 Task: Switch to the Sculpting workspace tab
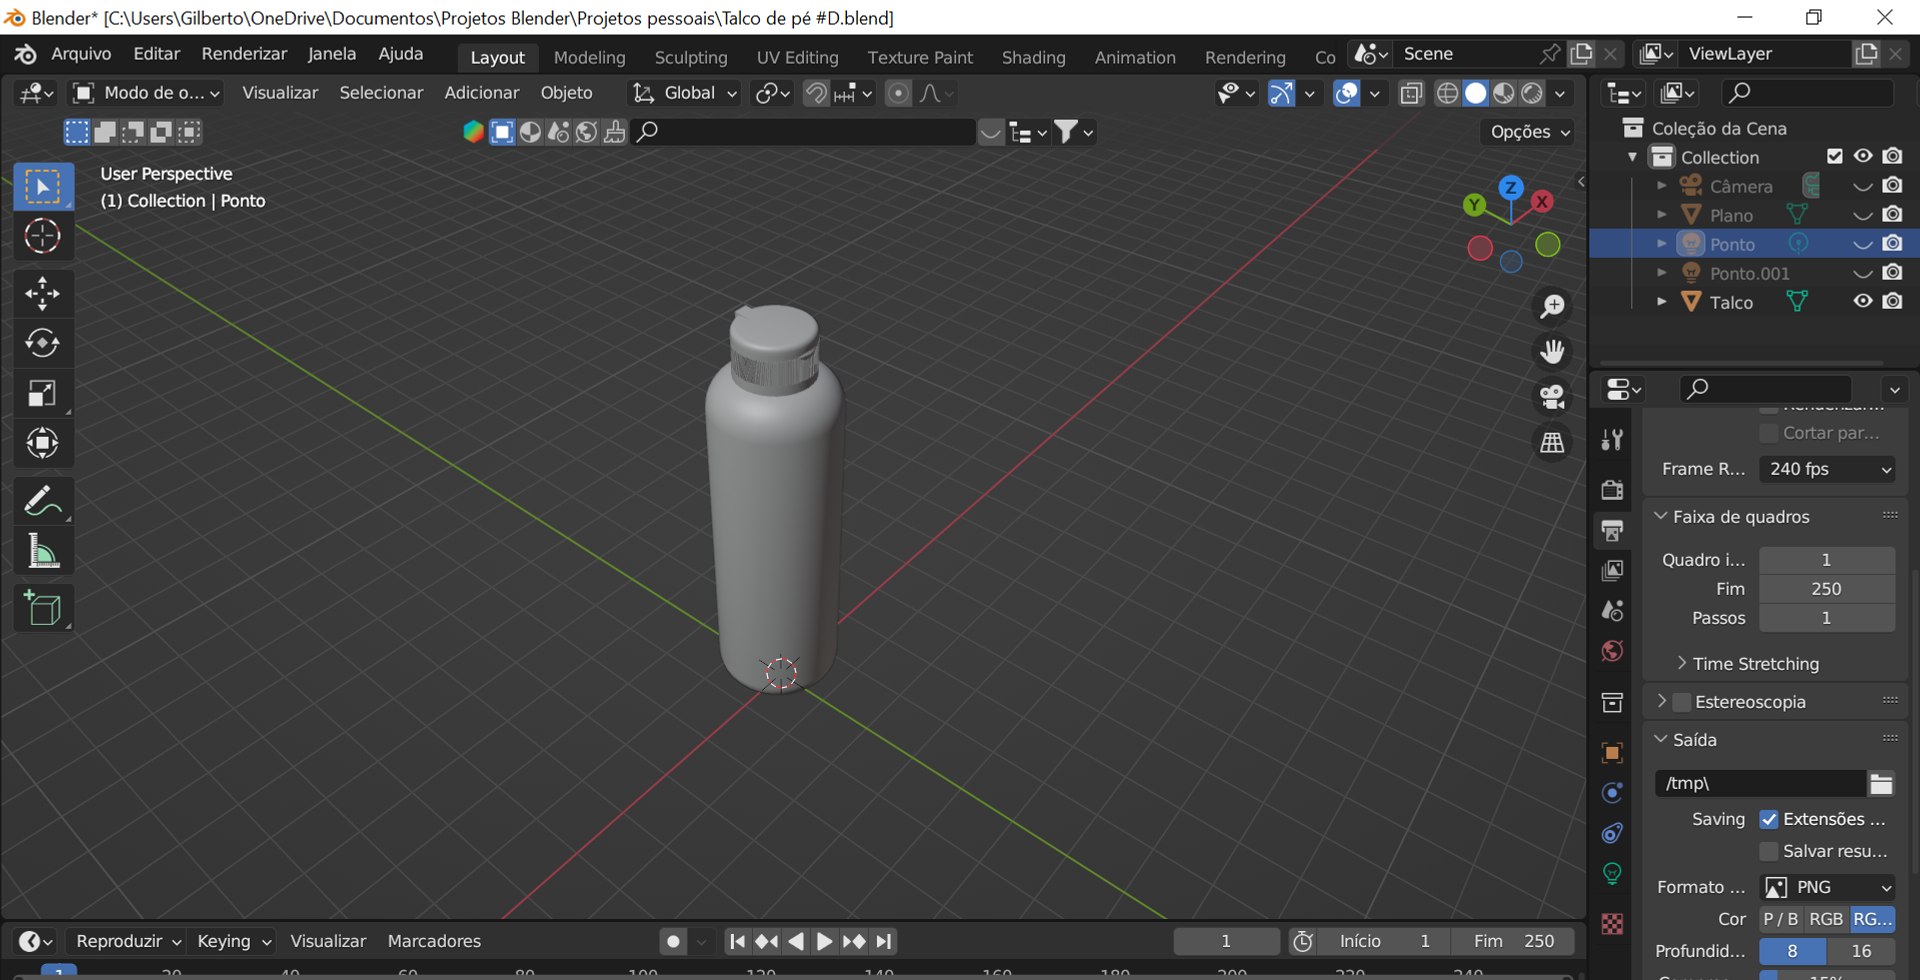coord(691,57)
